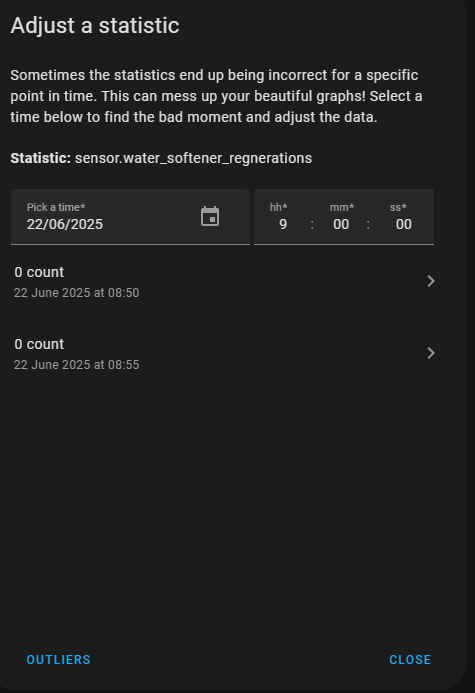The height and width of the screenshot is (693, 475).
Task: Click the '22 June 2025 at 08:55' timestamp
Action: pyautogui.click(x=76, y=365)
